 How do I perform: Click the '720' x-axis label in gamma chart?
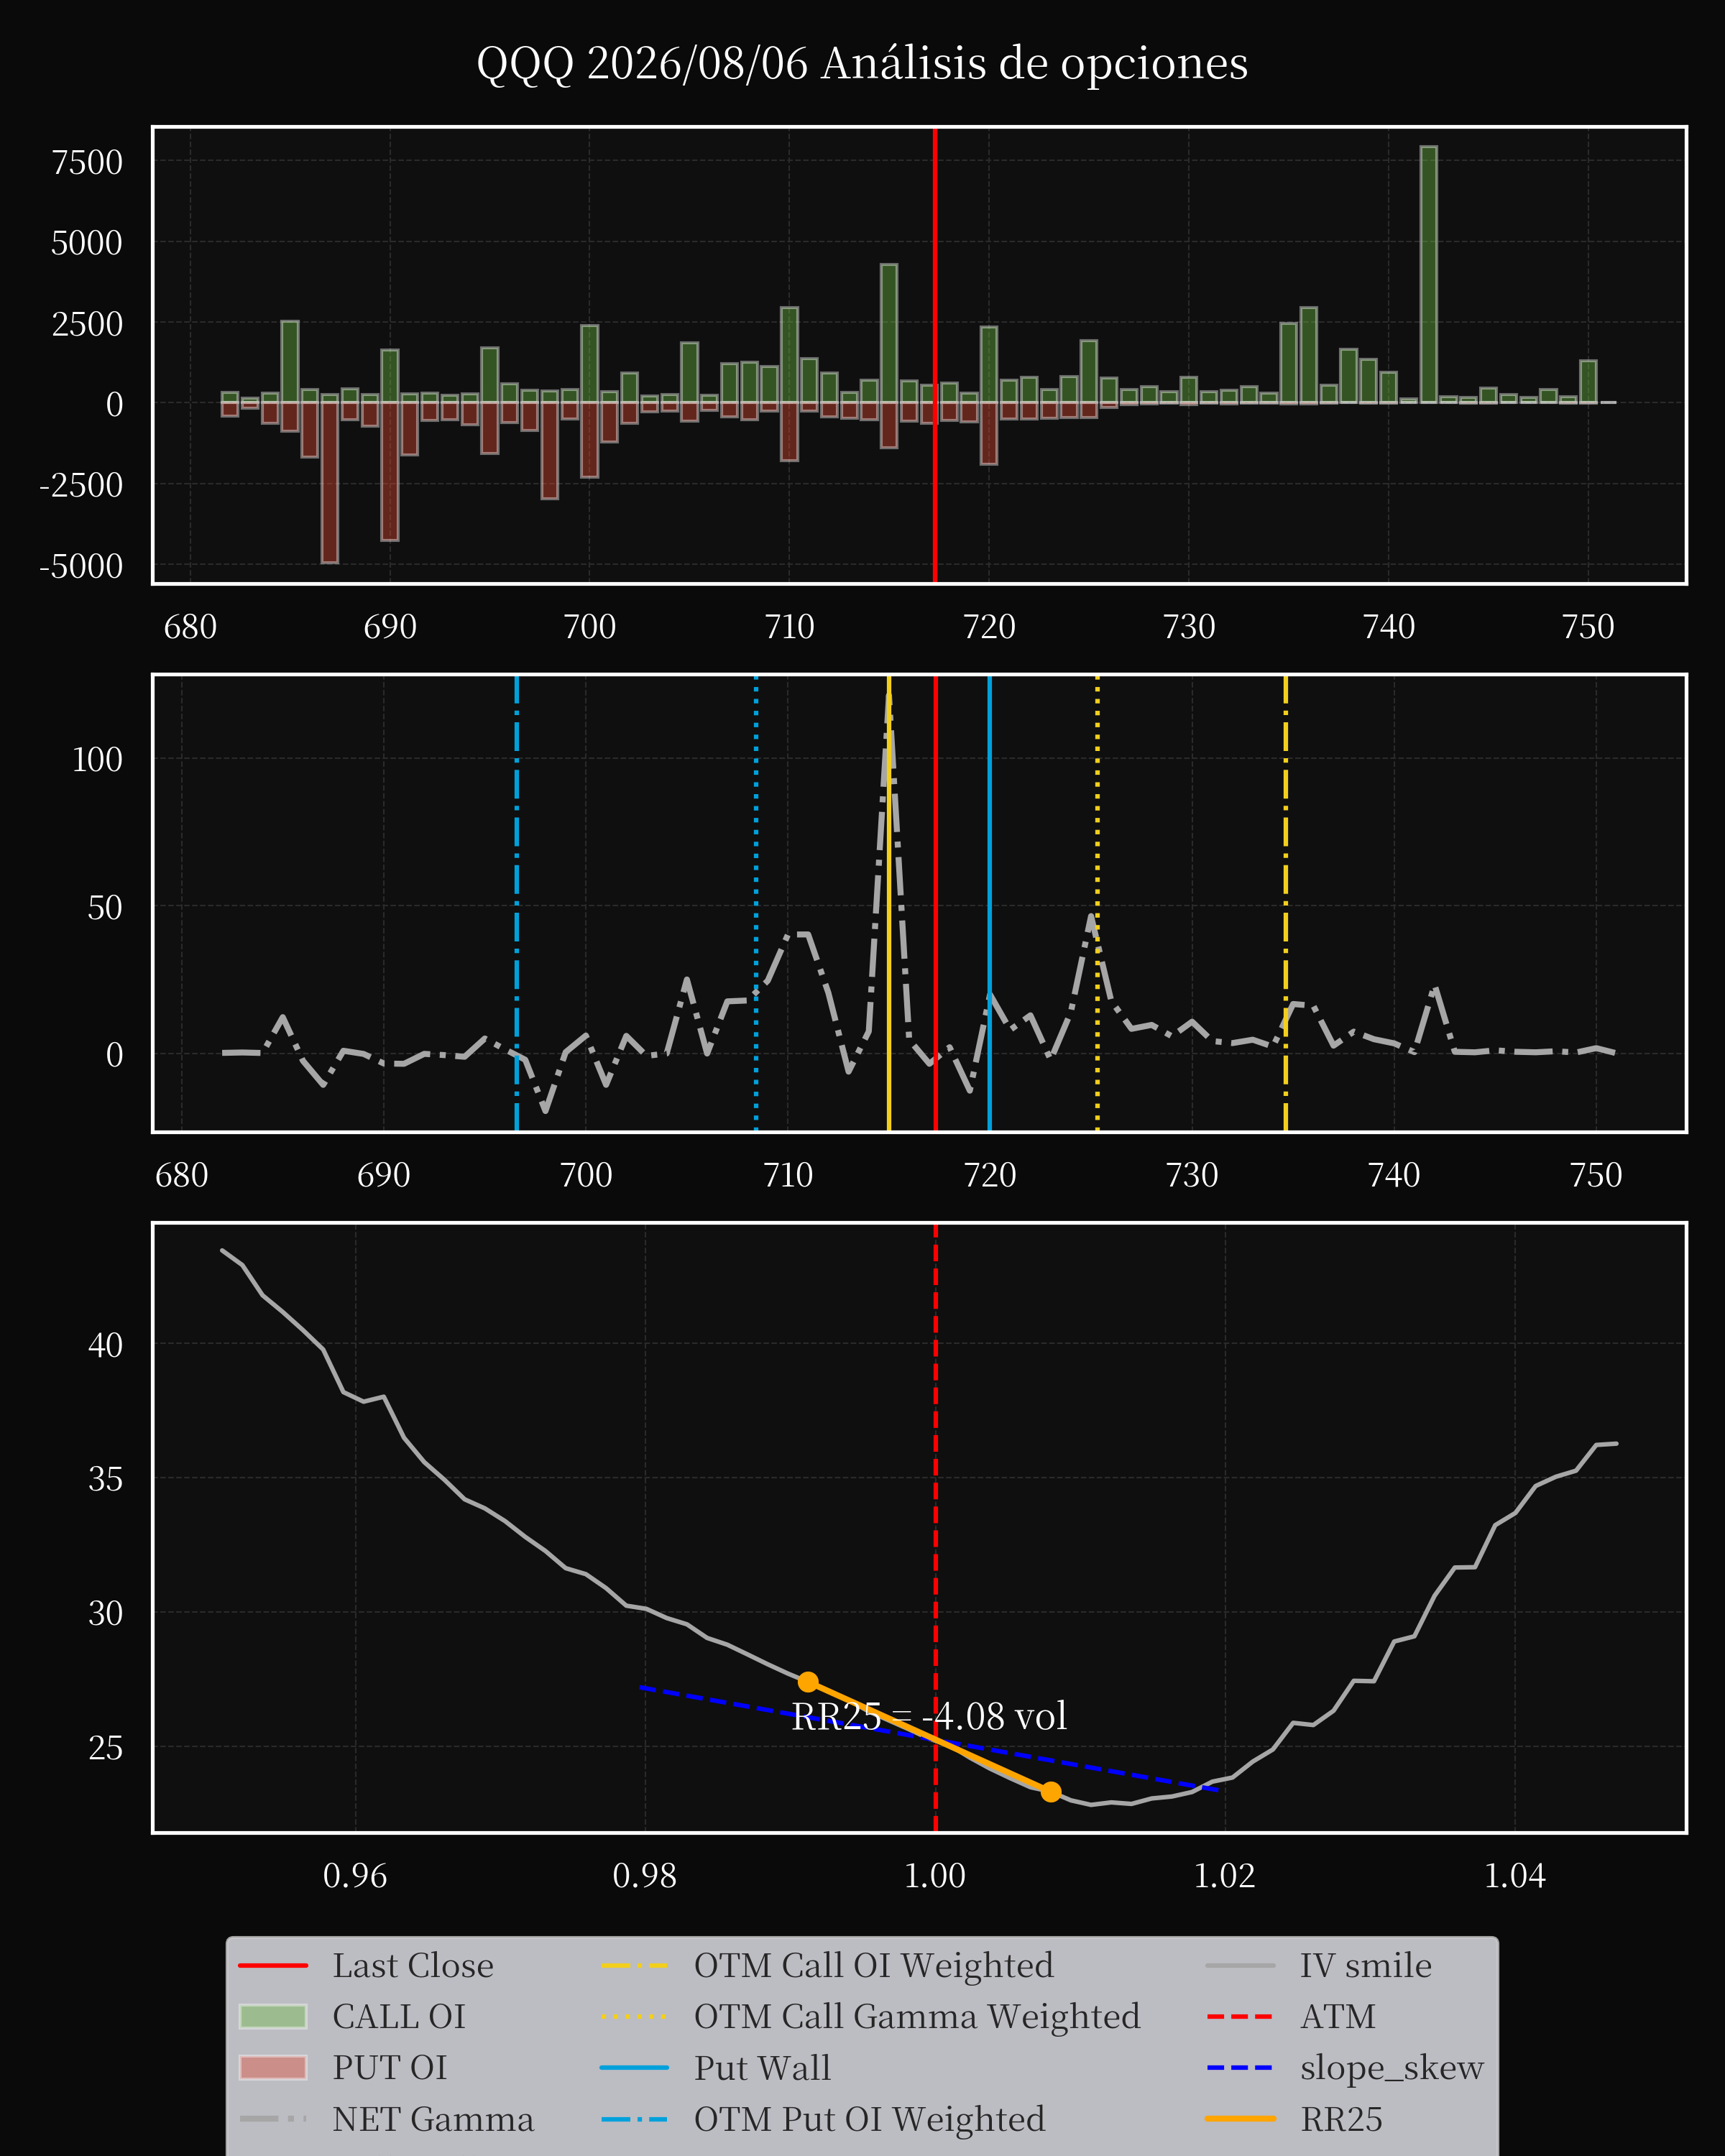(990, 1174)
